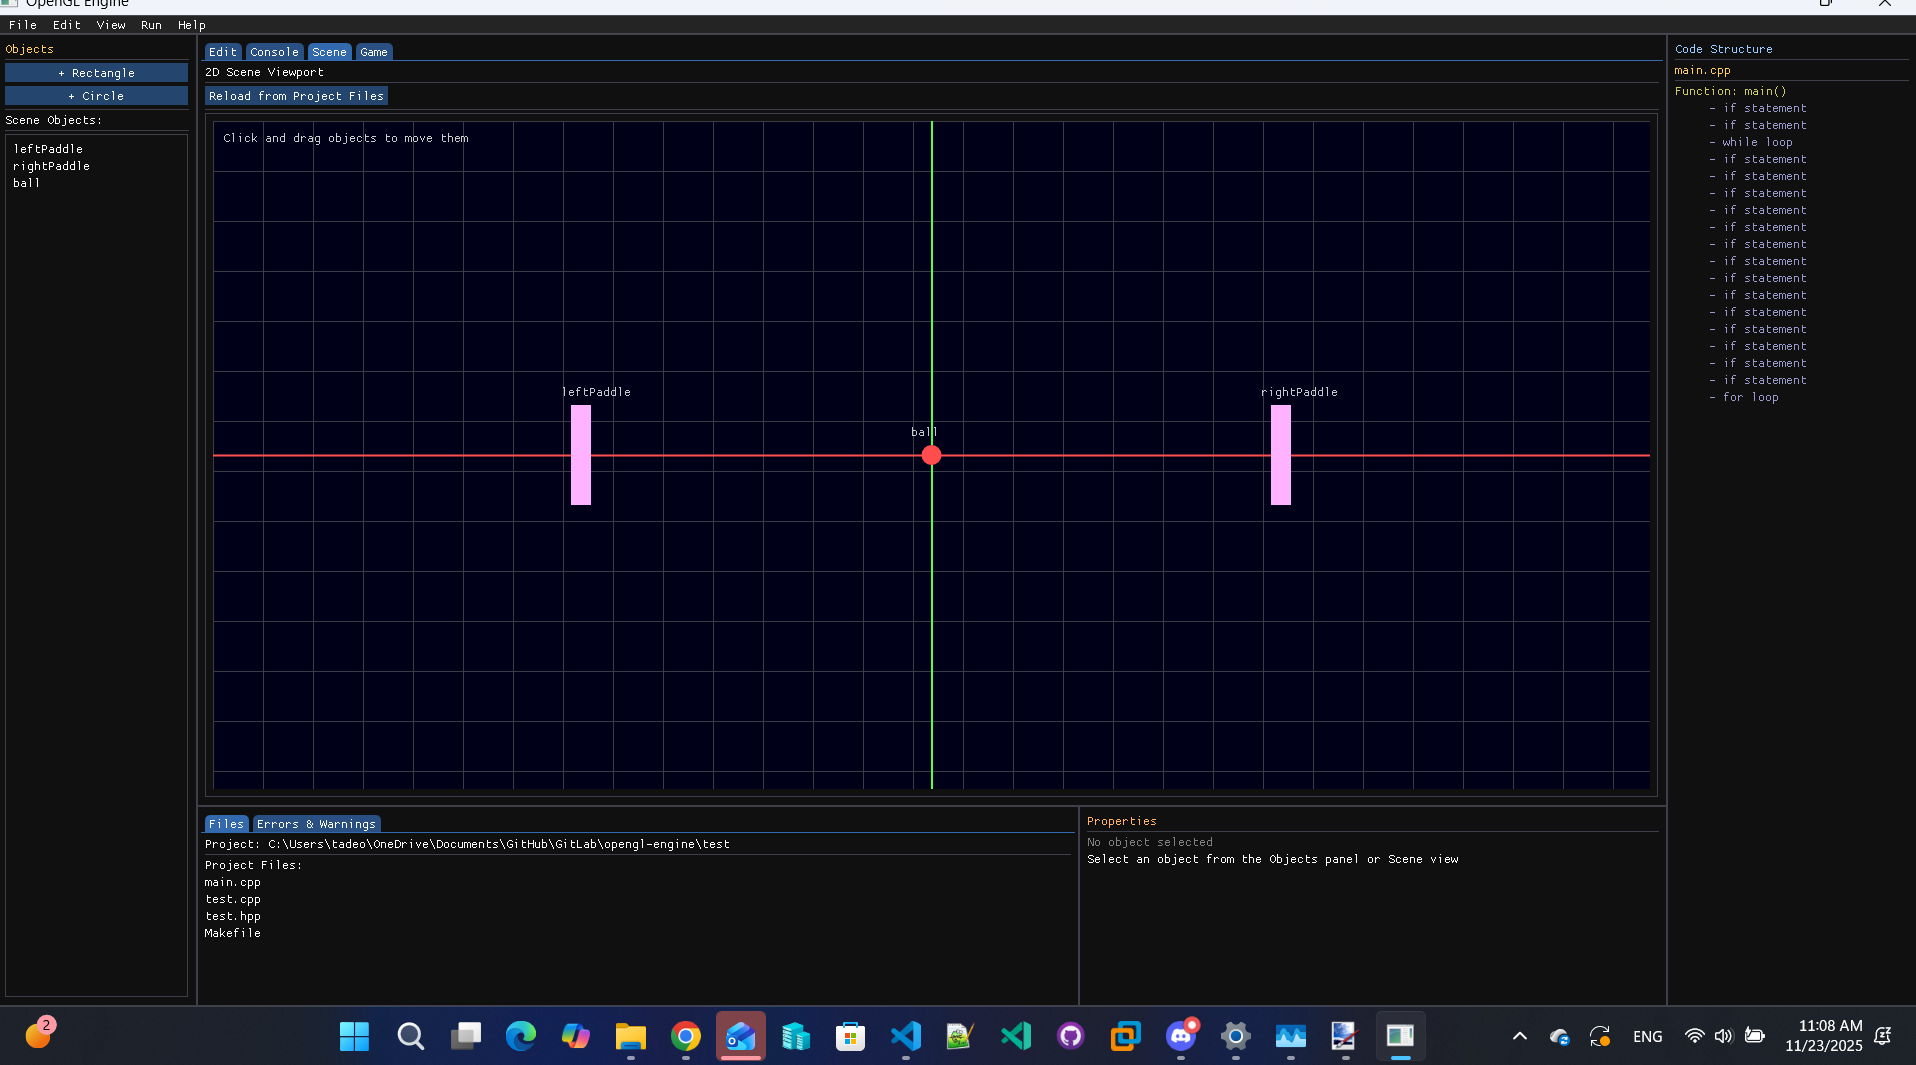Open Discord from the taskbar

click(x=1181, y=1037)
